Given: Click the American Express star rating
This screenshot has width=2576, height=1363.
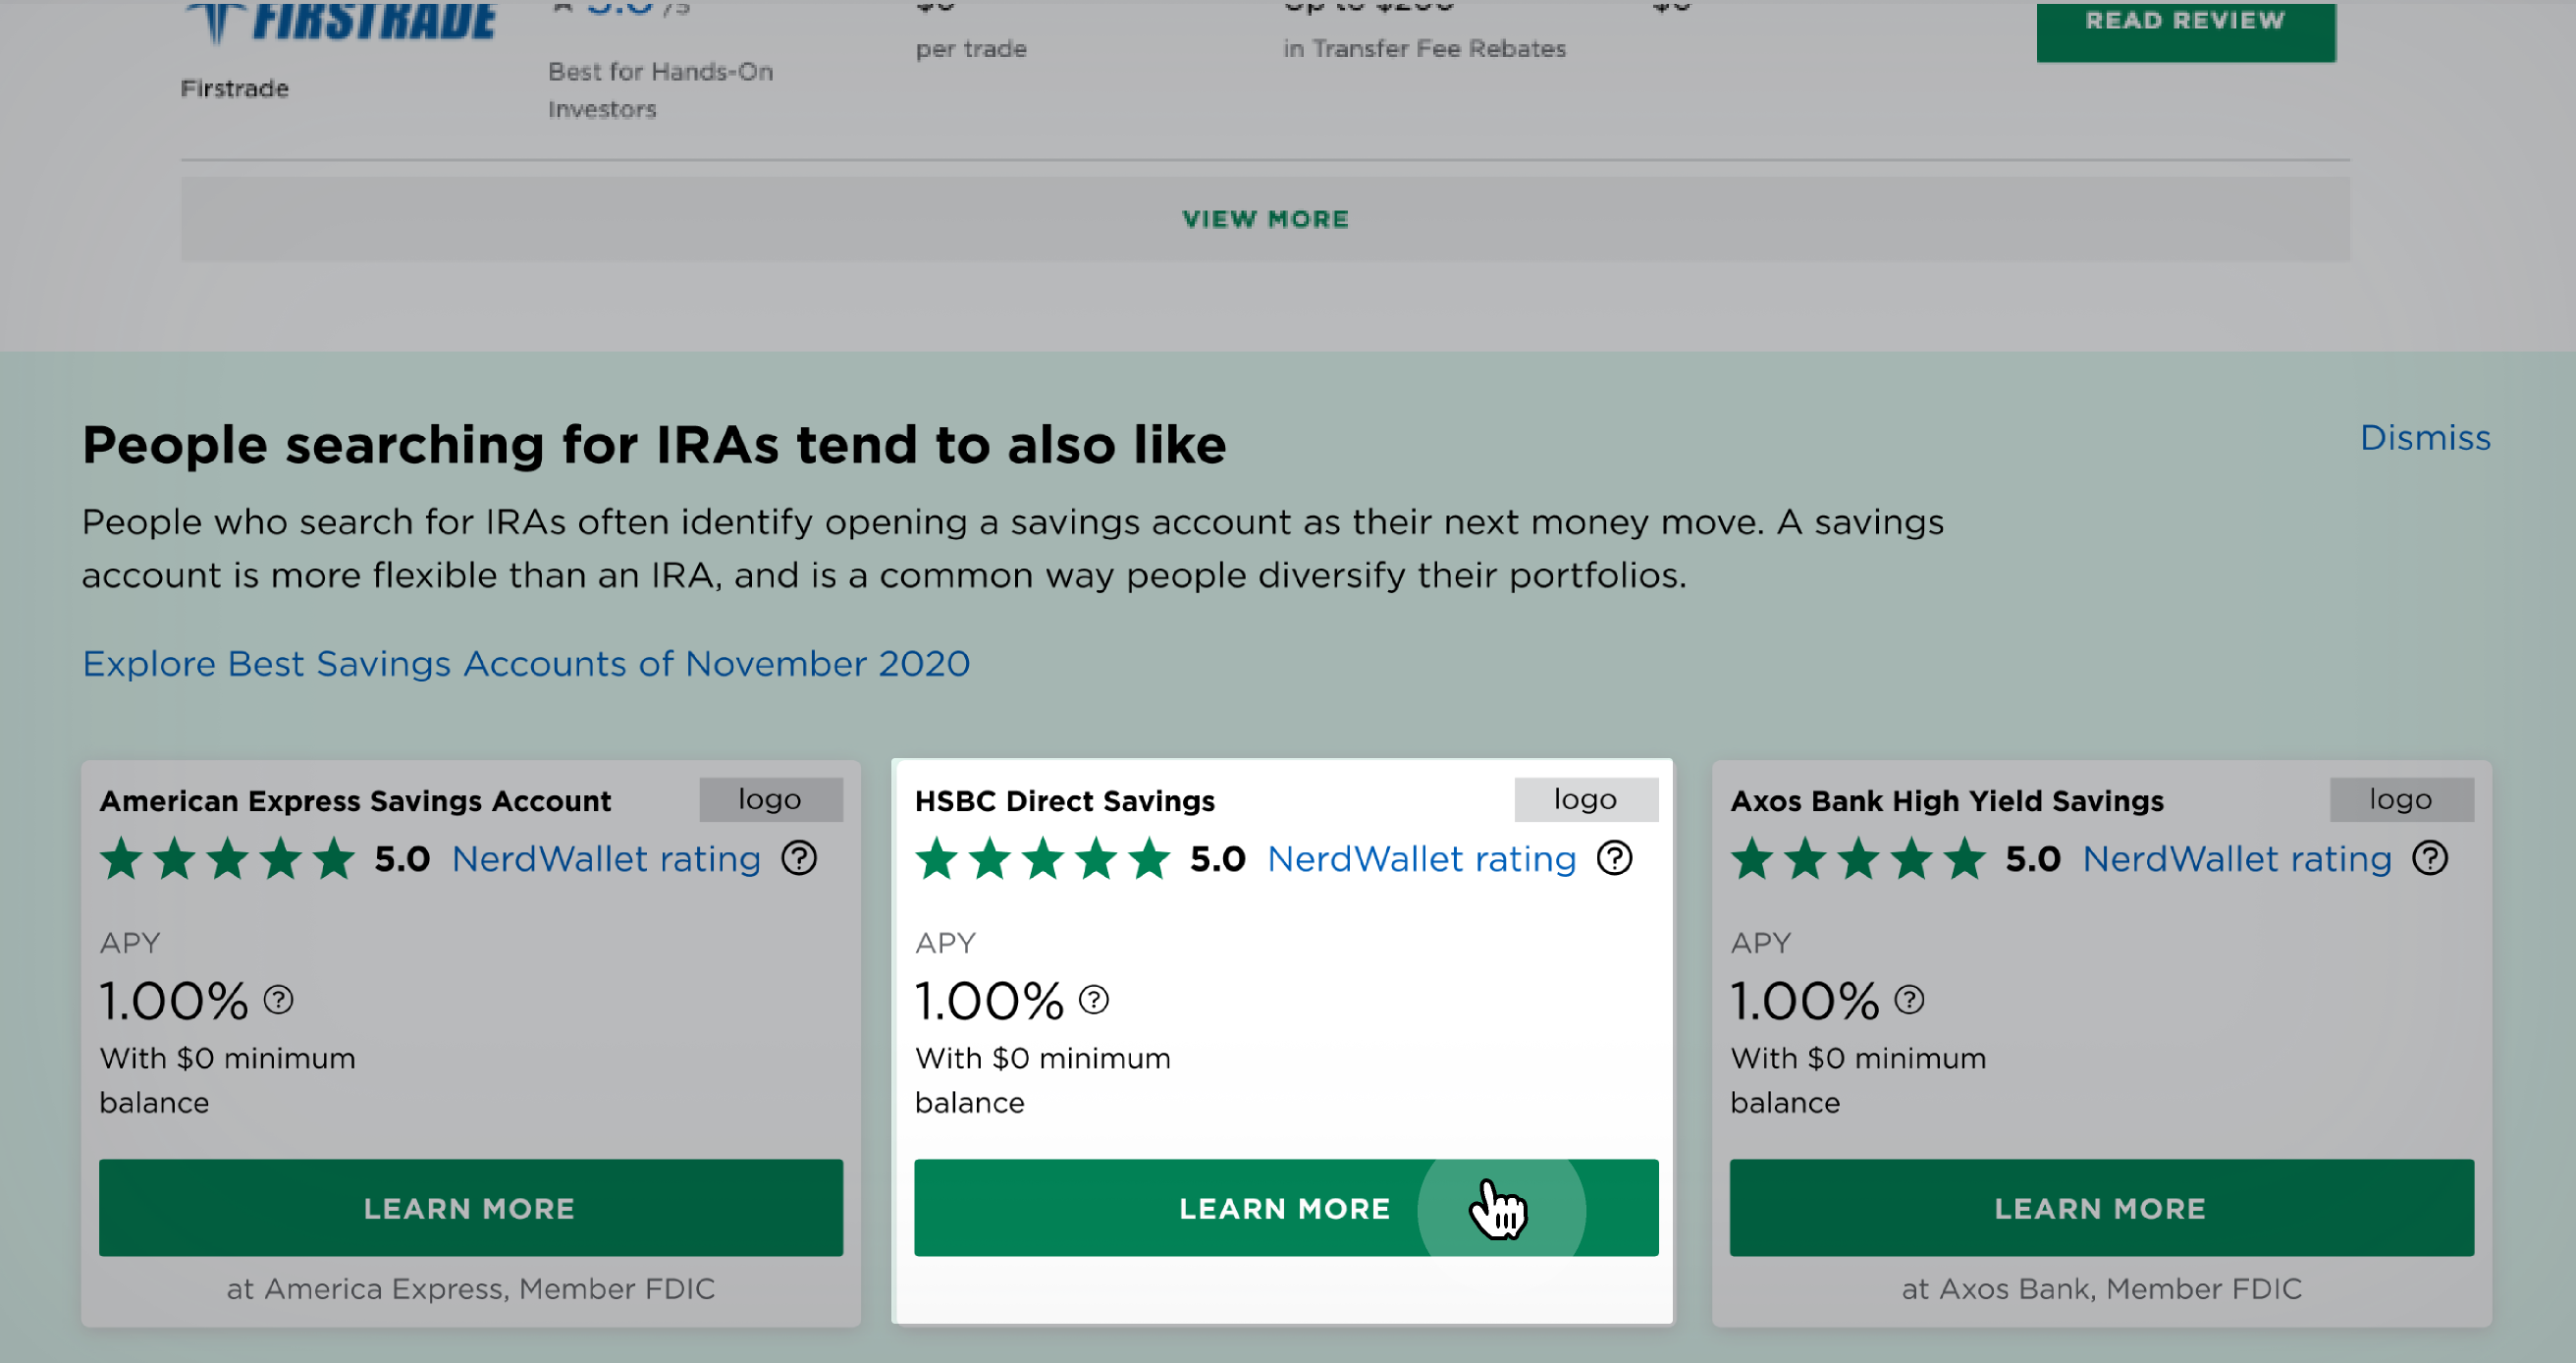Looking at the screenshot, I should pyautogui.click(x=228, y=859).
